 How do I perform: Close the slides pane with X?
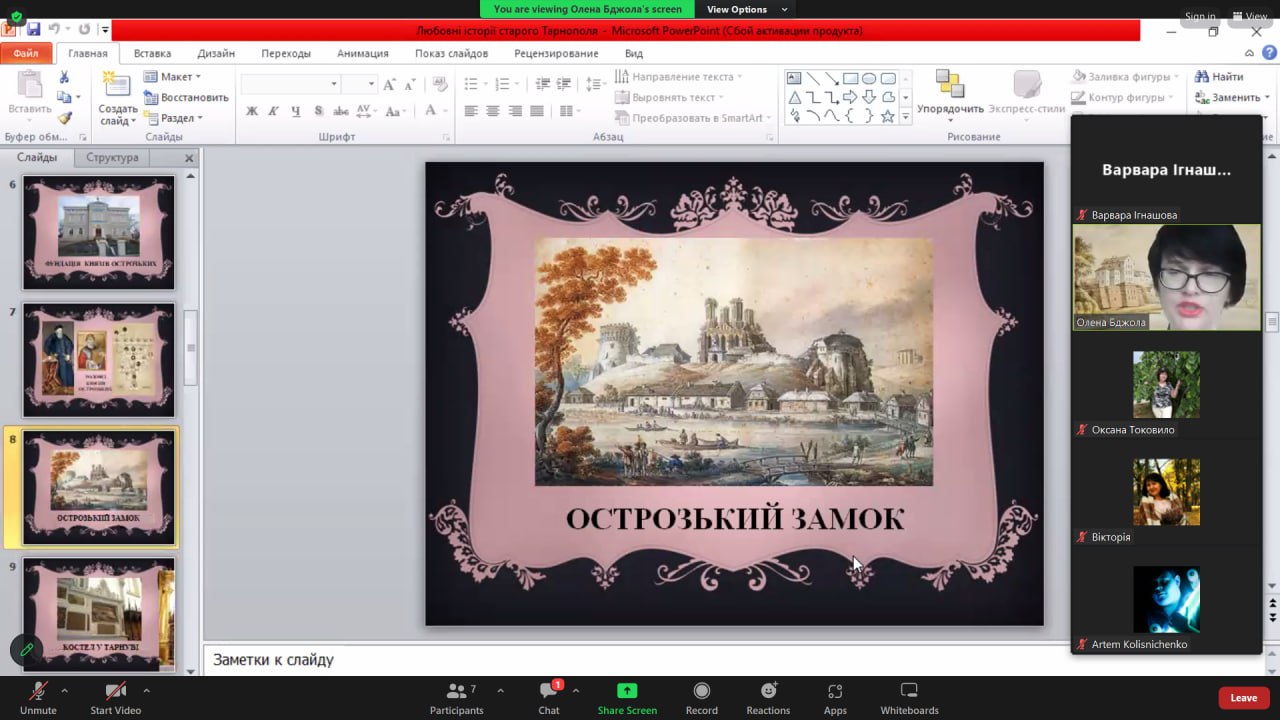(x=189, y=158)
